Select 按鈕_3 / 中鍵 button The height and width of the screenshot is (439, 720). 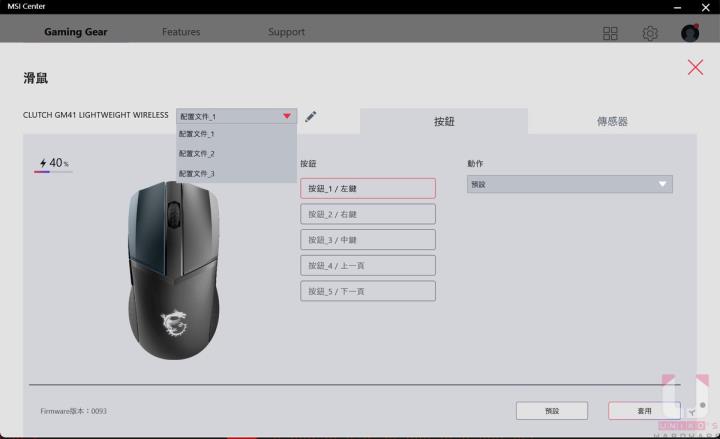[368, 240]
